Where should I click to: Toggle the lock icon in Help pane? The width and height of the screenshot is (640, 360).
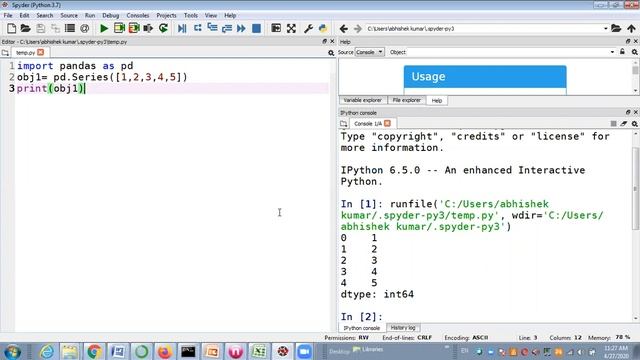click(x=622, y=52)
